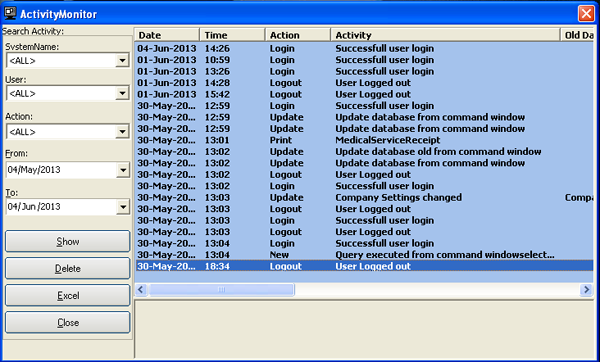Open the From date picker arrow
This screenshot has height=362, width=600.
point(123,170)
